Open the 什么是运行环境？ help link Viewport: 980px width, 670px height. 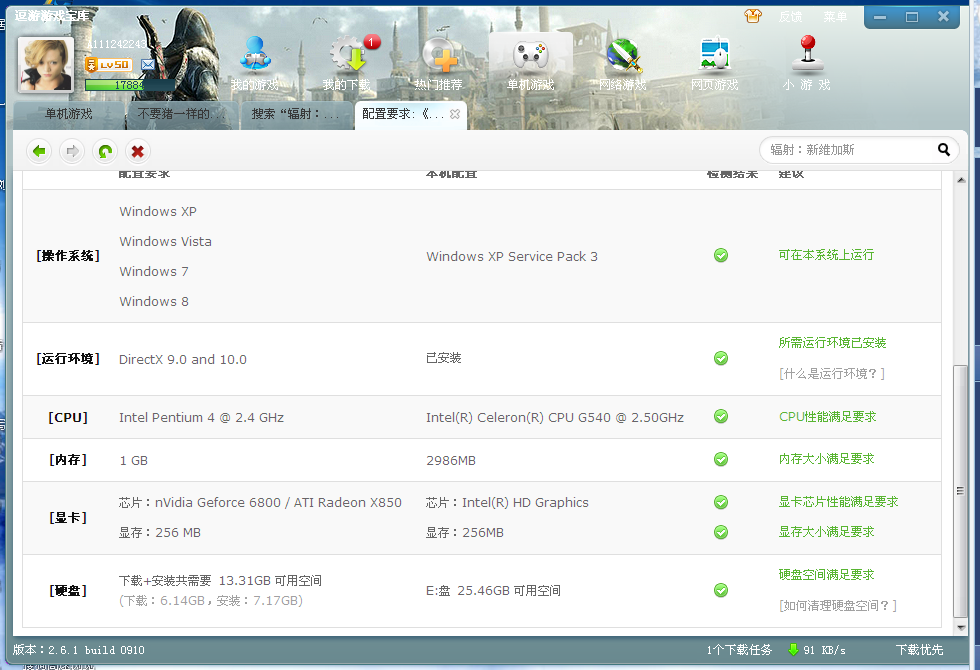832,374
